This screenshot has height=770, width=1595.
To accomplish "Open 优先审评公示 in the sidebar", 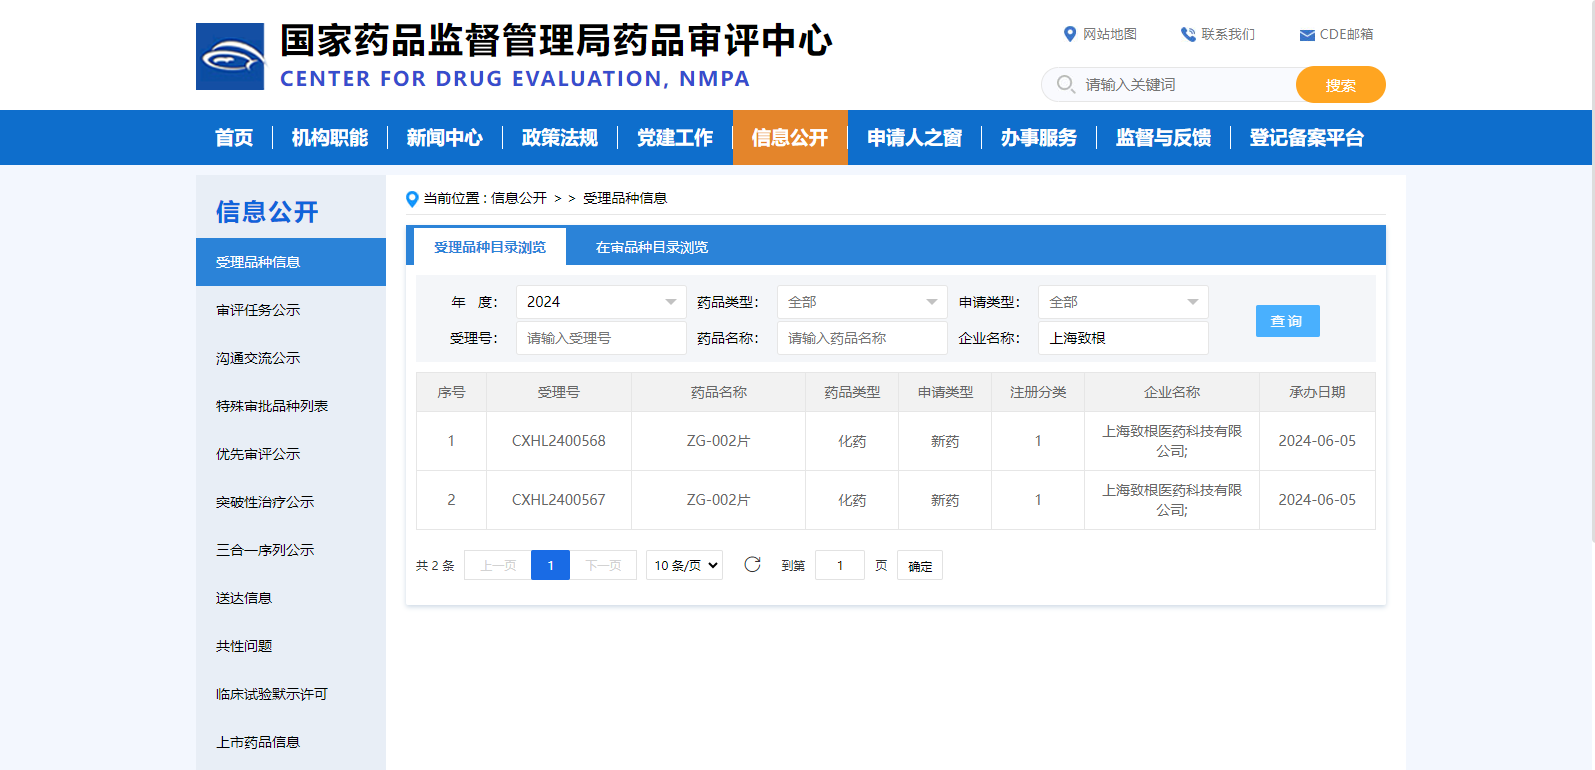I will [x=258, y=454].
